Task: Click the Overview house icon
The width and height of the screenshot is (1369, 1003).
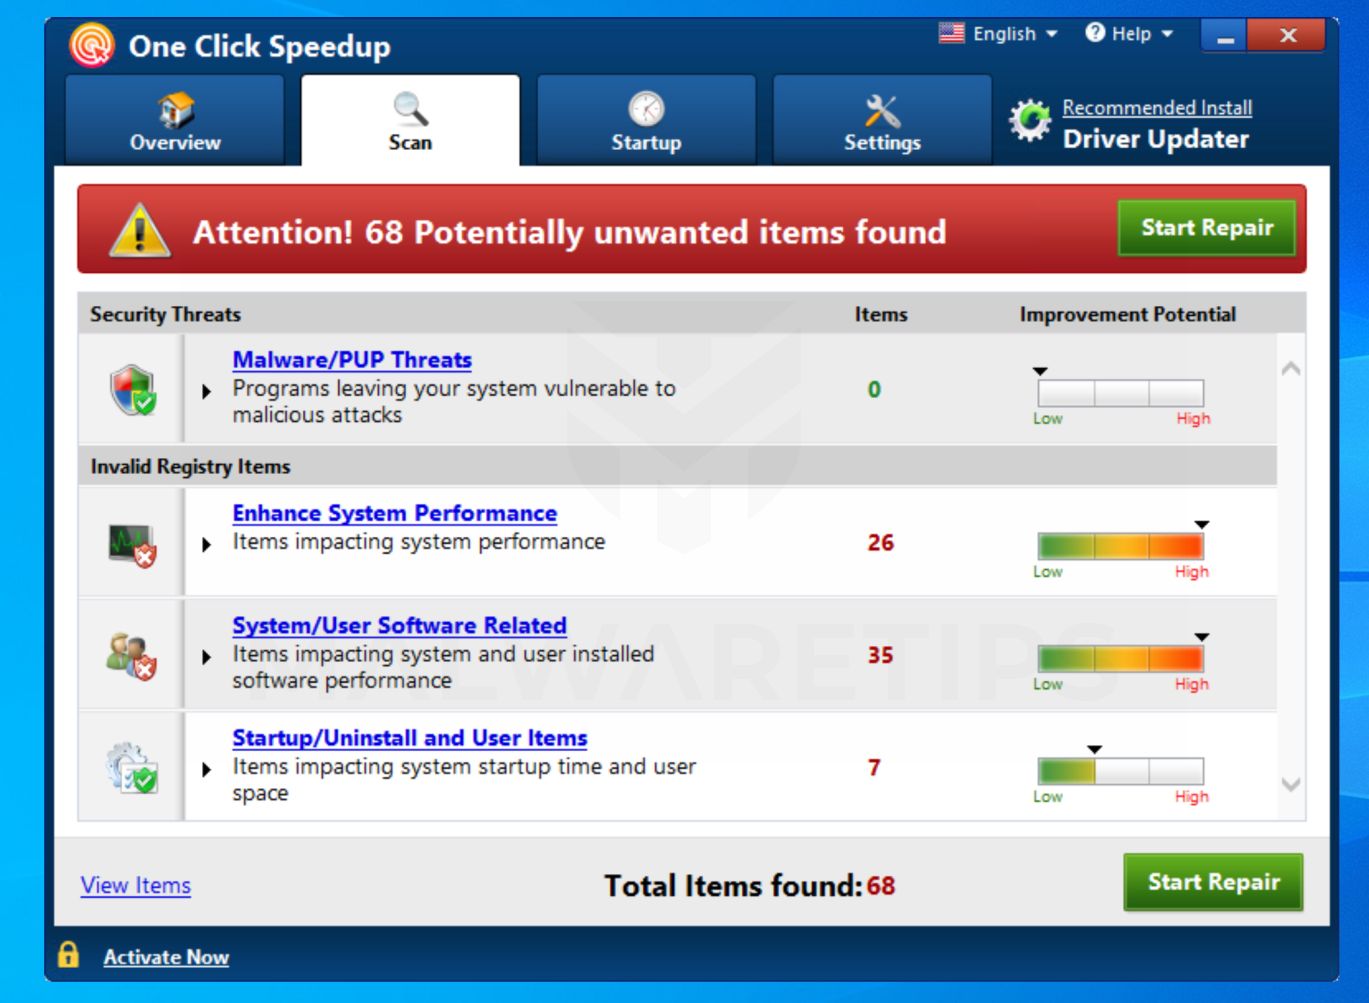Action: coord(175,109)
